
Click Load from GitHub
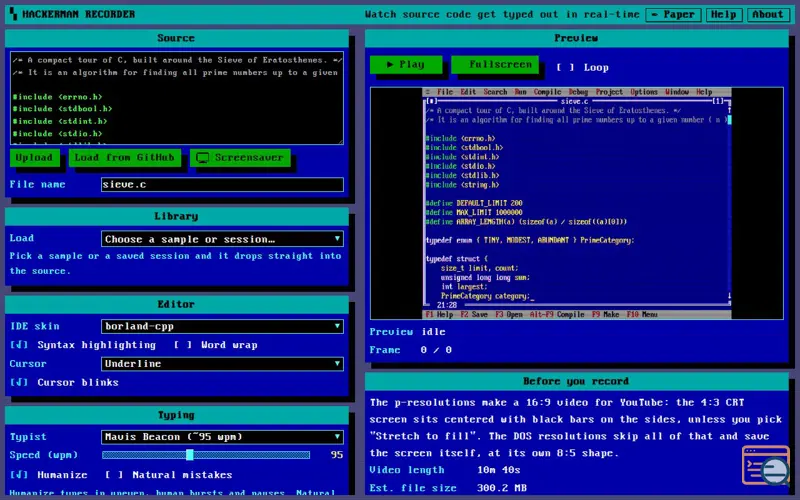tap(124, 158)
